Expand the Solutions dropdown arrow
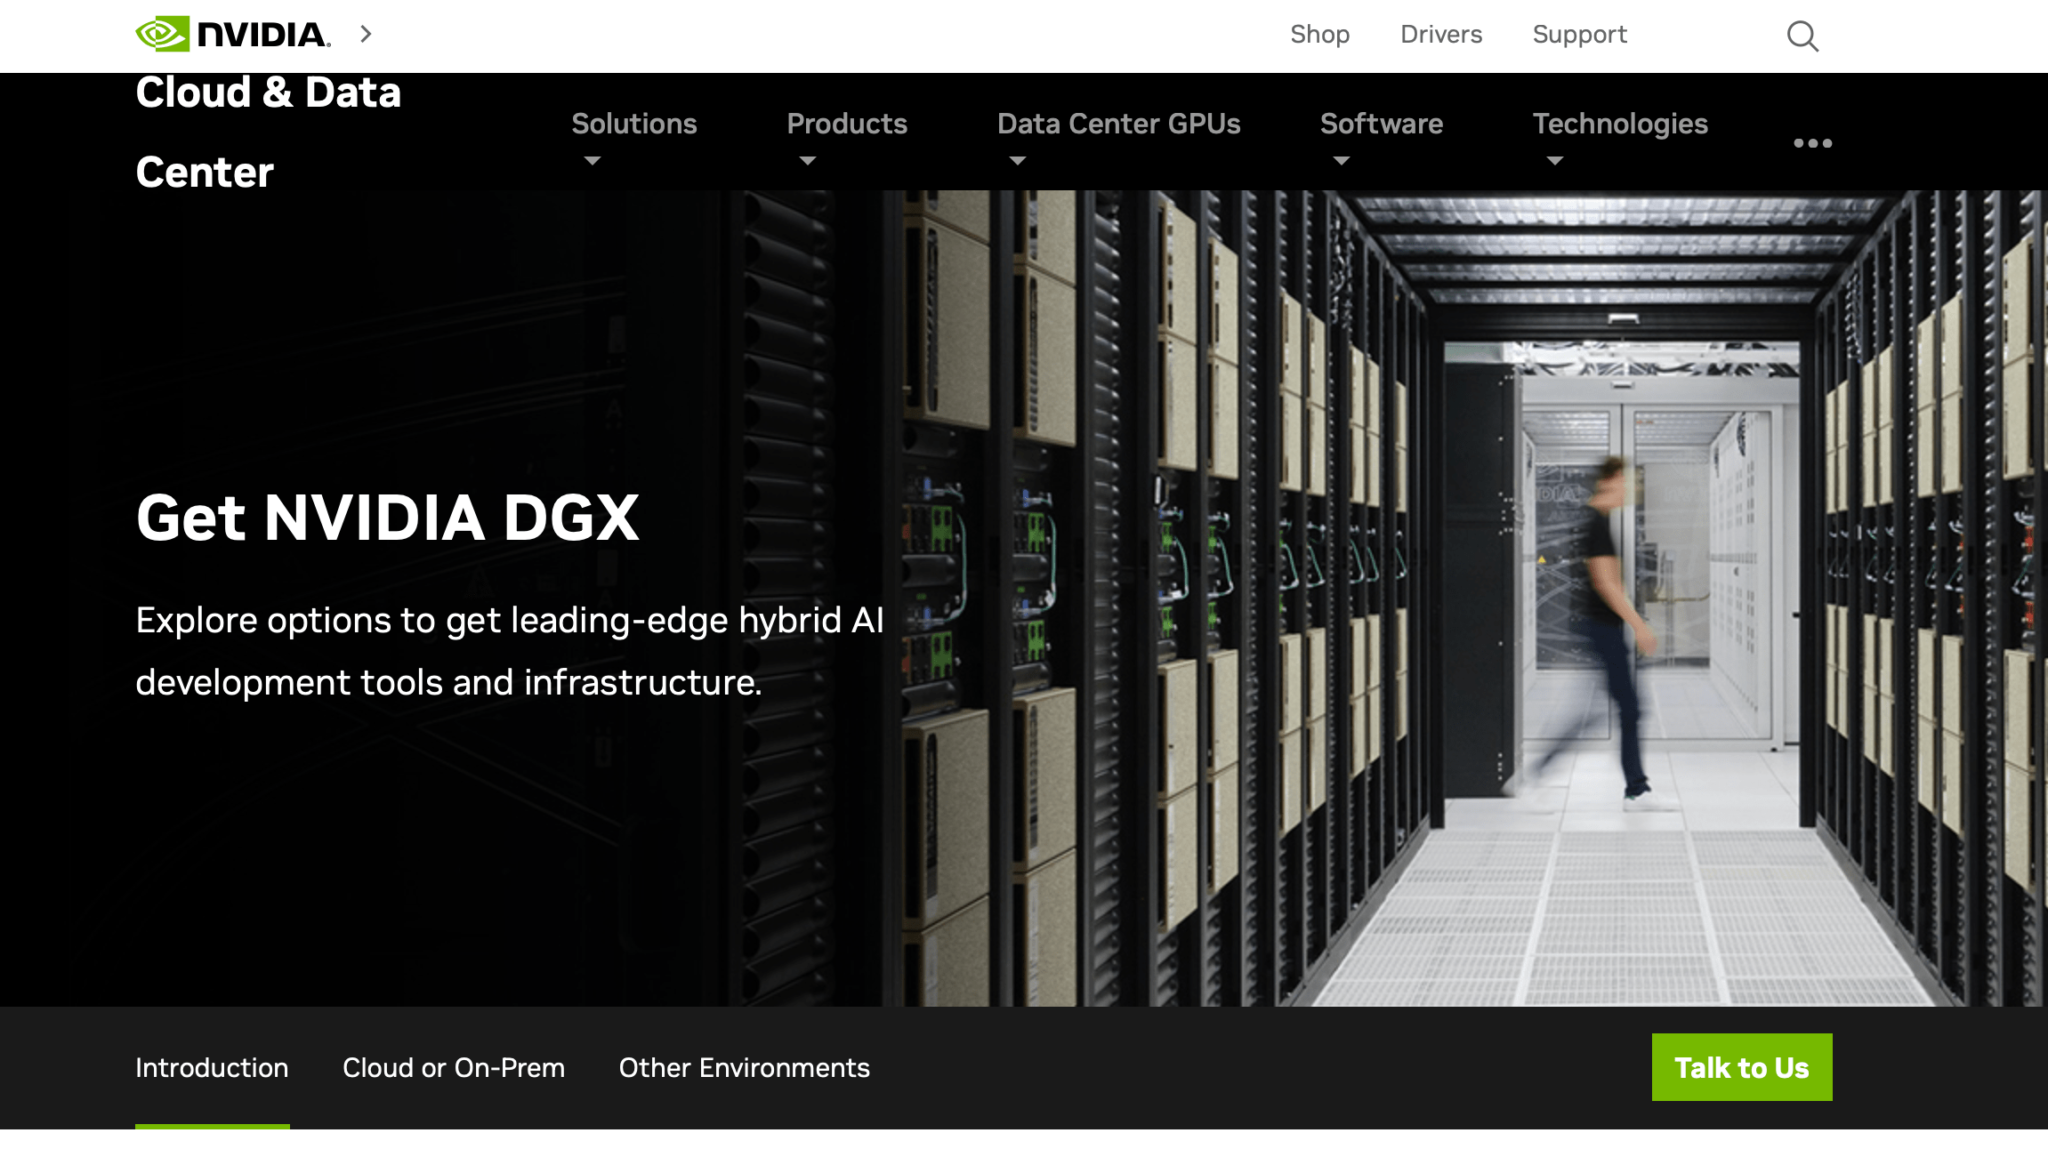 592,161
